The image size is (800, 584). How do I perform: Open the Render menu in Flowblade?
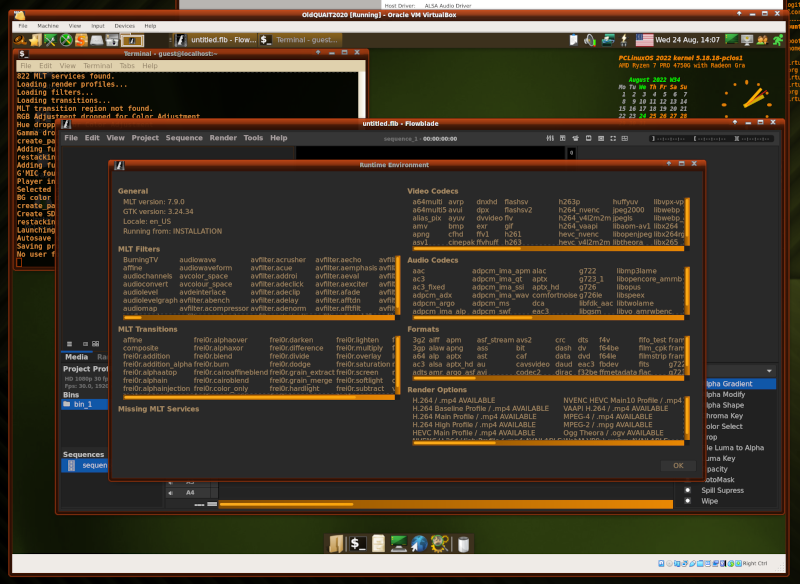coord(222,138)
